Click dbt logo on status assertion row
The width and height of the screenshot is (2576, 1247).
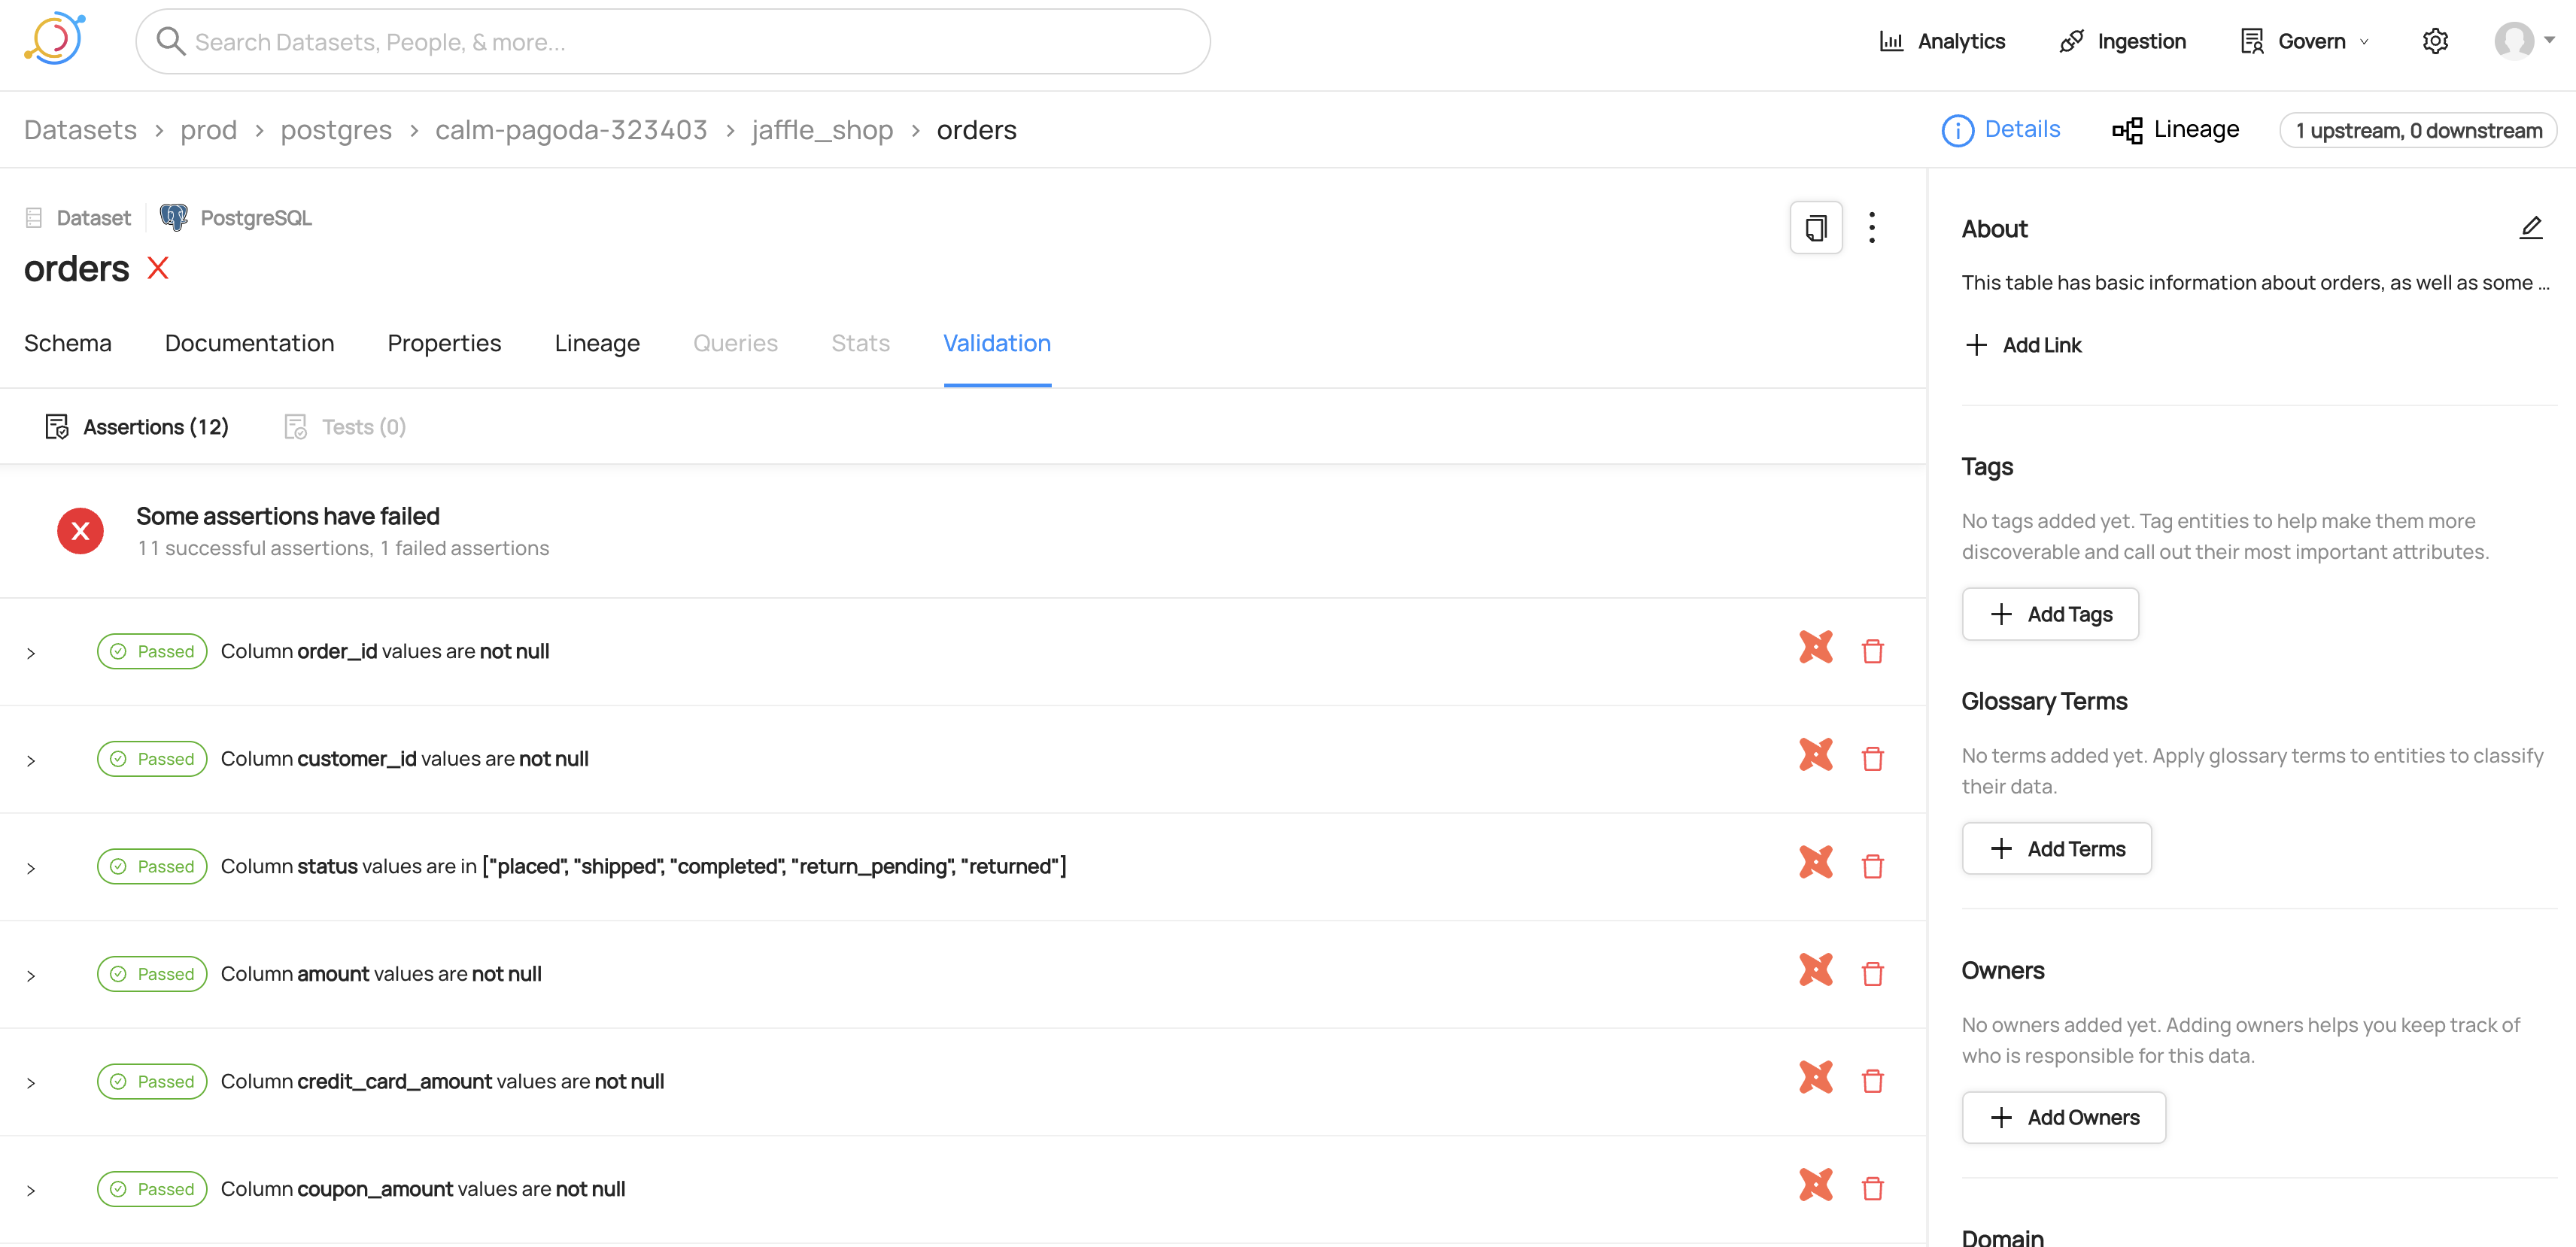tap(1815, 862)
